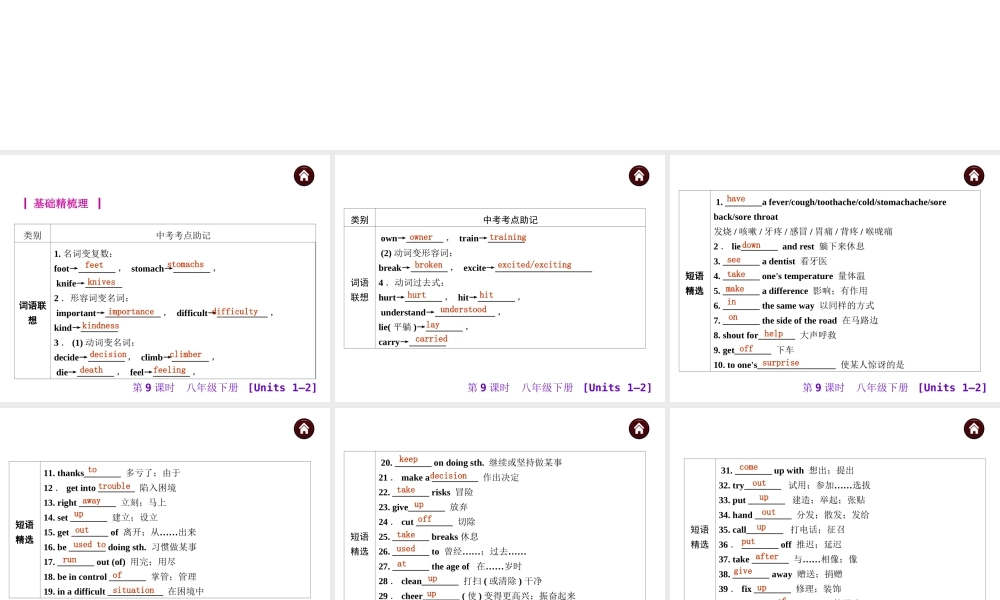Viewport: 1000px width, 600px height.
Task: Open the slide thumbnail with the foot→feet table
Action: coord(165,278)
